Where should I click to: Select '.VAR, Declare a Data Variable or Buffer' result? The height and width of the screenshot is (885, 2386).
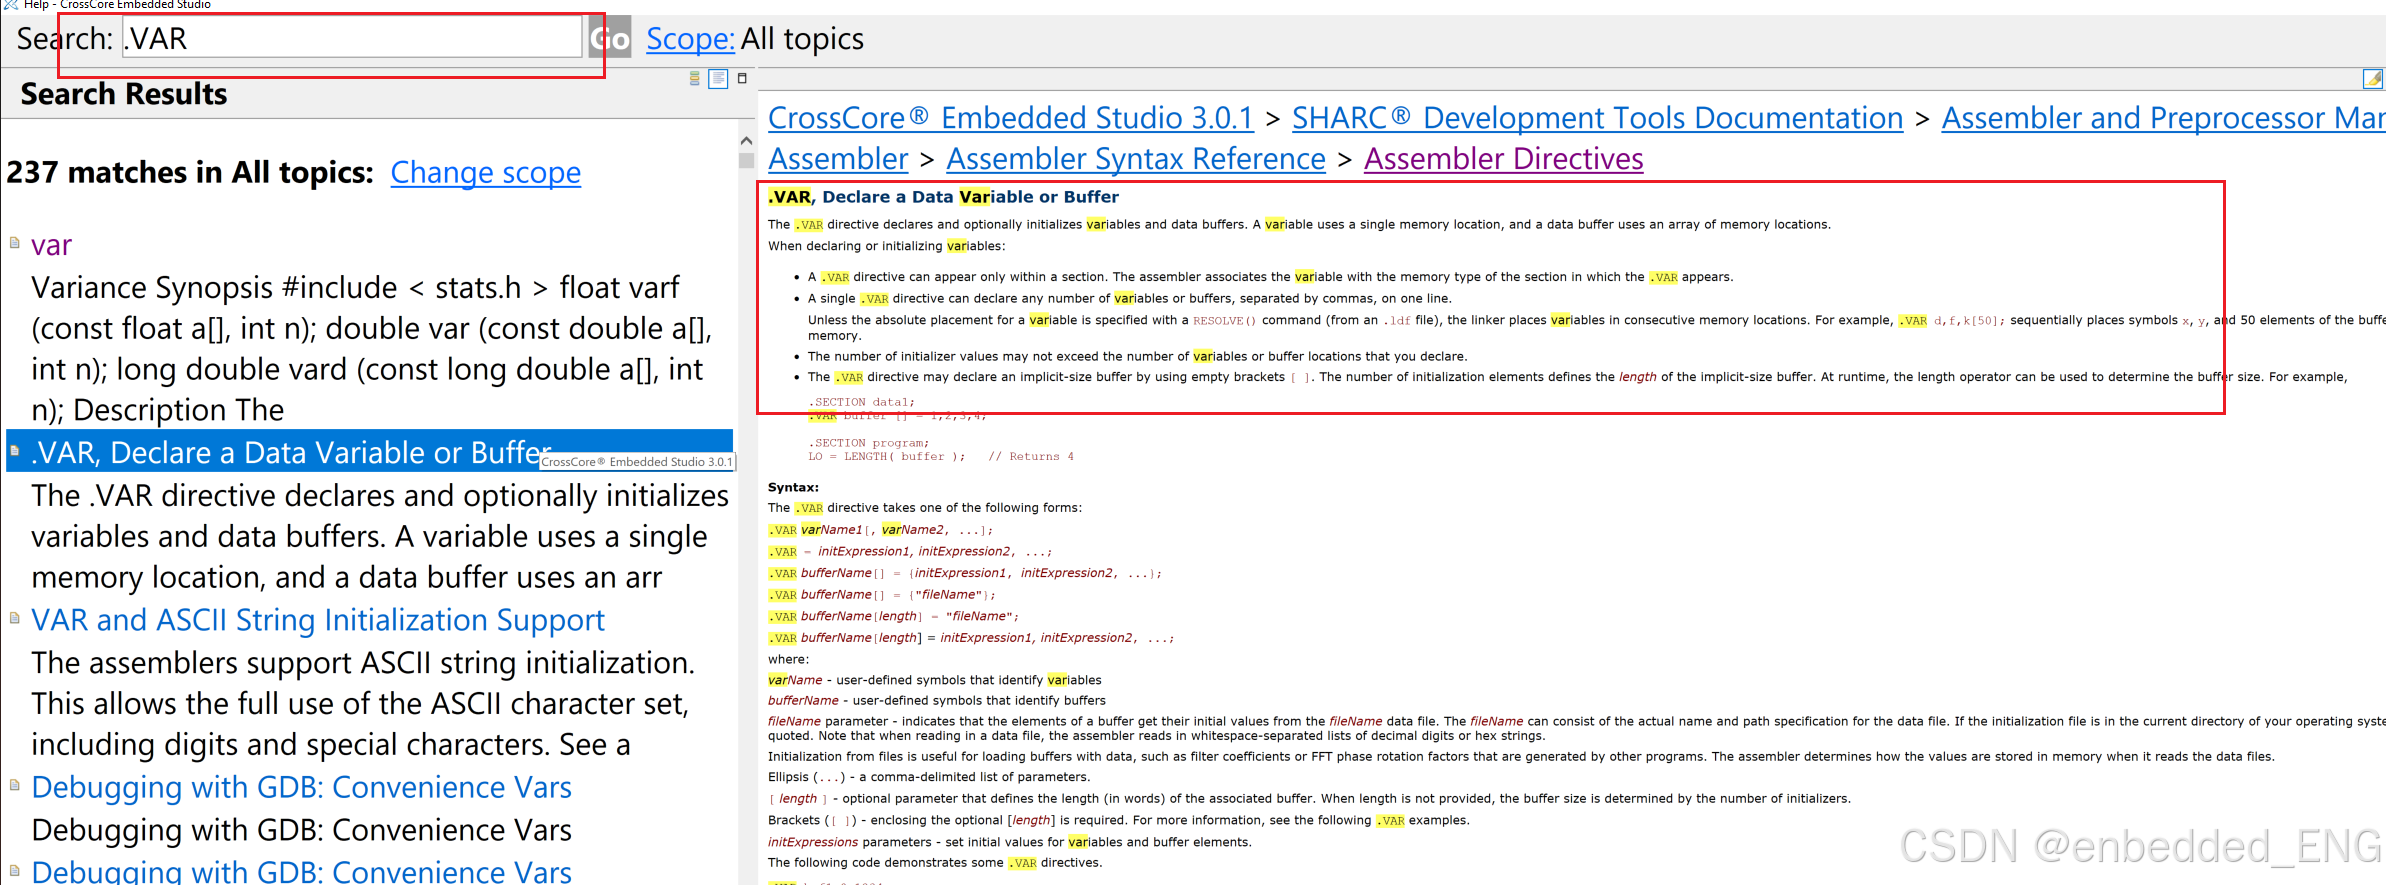point(291,453)
